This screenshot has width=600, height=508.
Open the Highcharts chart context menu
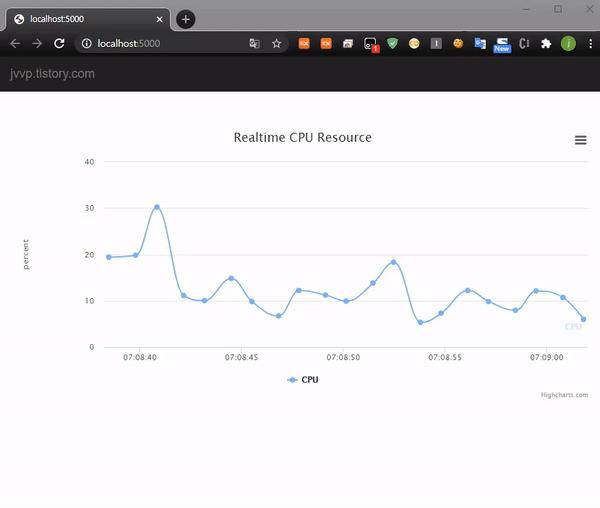(580, 140)
